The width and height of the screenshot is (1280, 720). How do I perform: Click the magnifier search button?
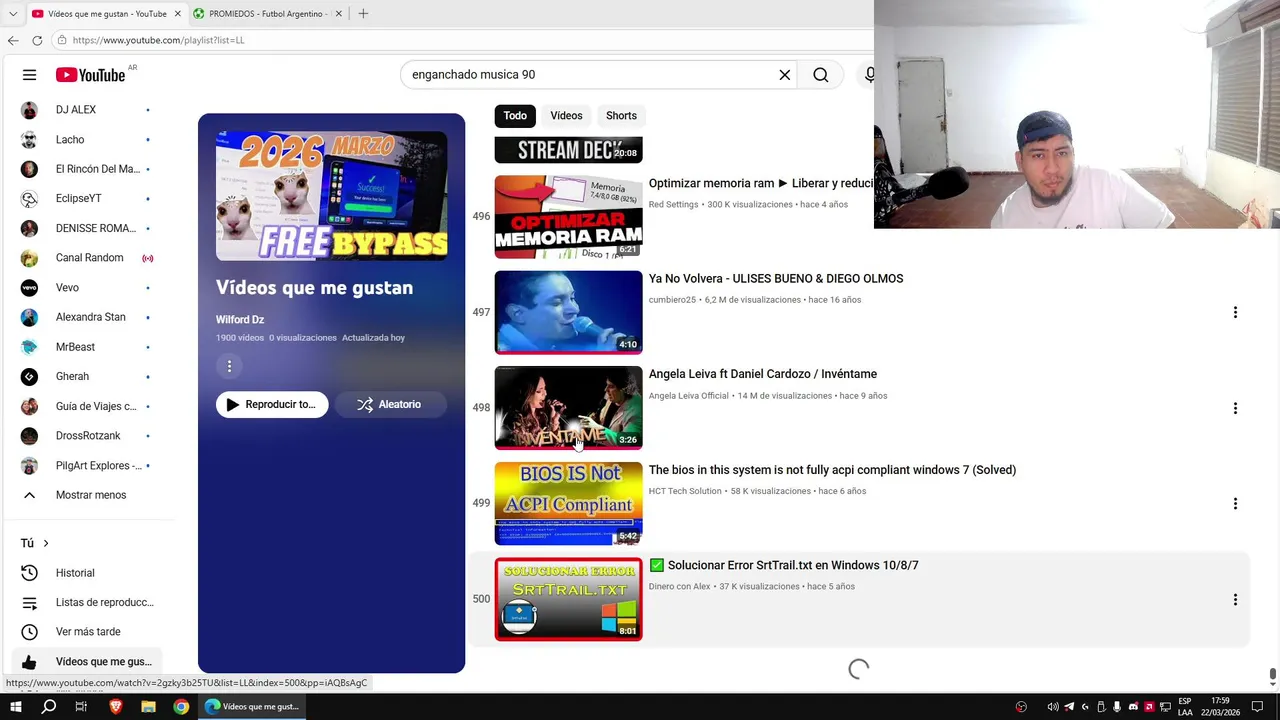coord(821,75)
